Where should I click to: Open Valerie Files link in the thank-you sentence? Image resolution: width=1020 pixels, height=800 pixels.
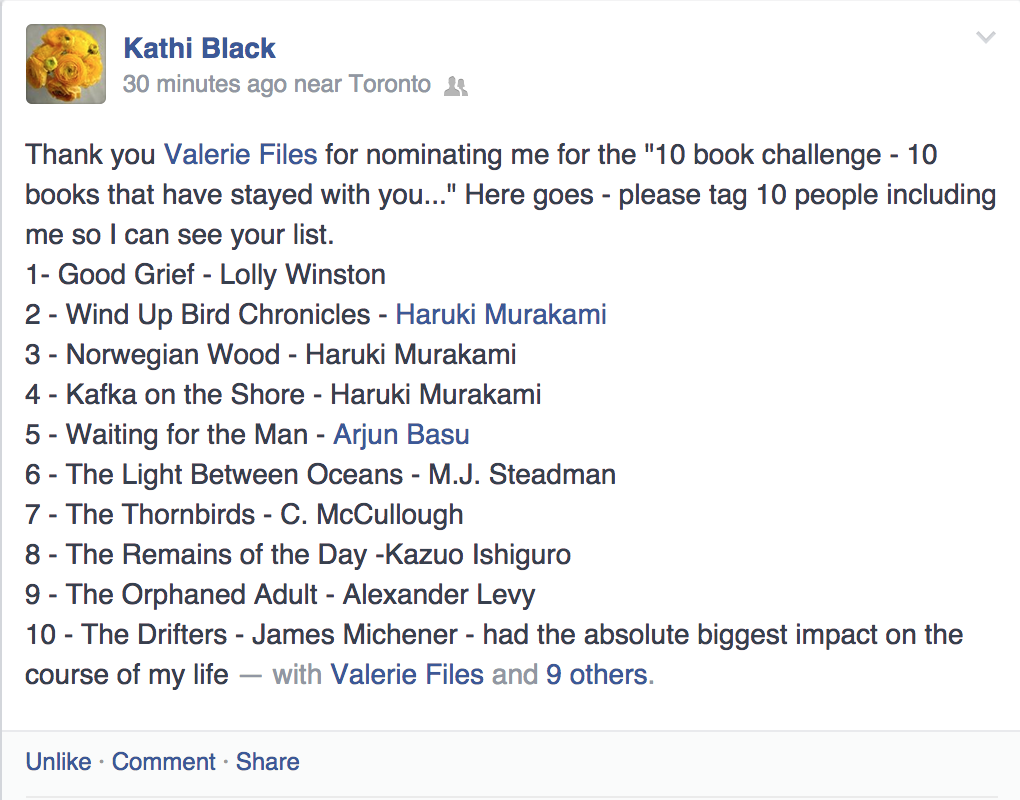(x=240, y=155)
